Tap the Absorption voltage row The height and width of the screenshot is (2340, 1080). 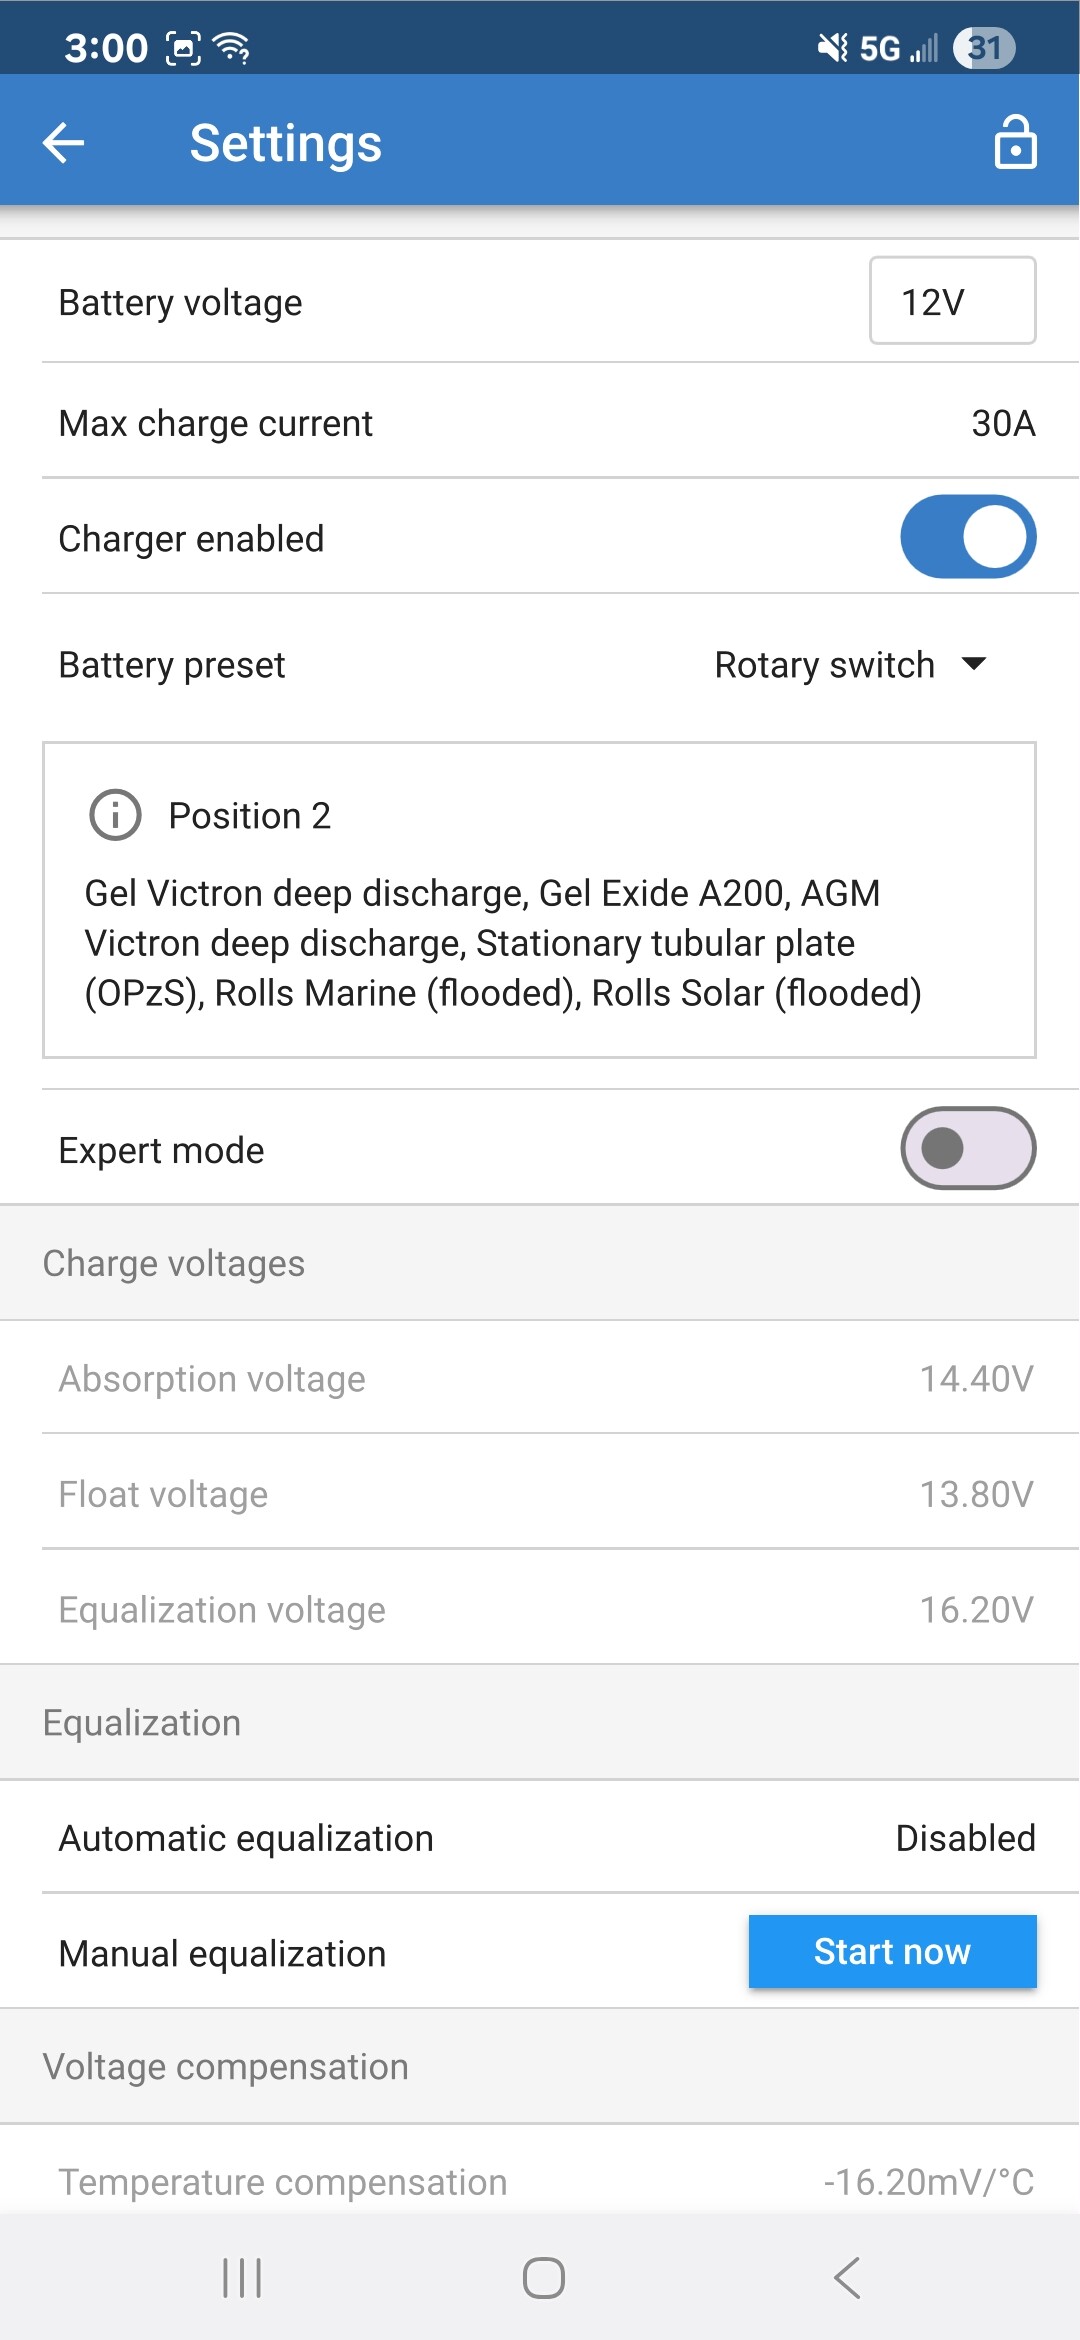click(540, 1379)
